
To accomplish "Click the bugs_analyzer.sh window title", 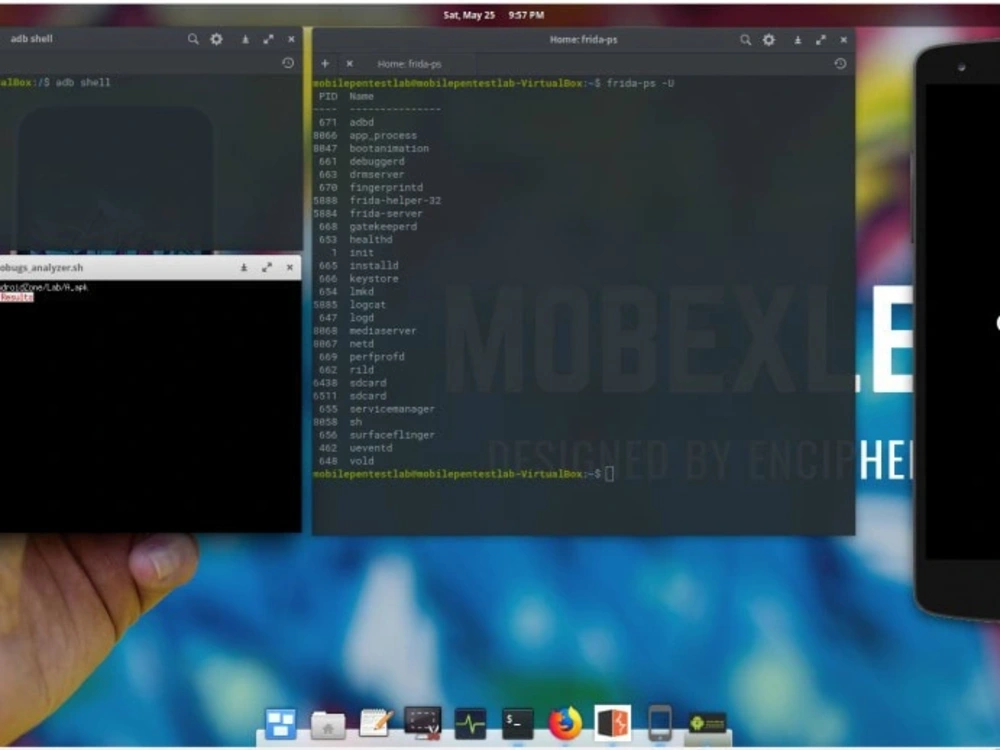I will (x=41, y=268).
